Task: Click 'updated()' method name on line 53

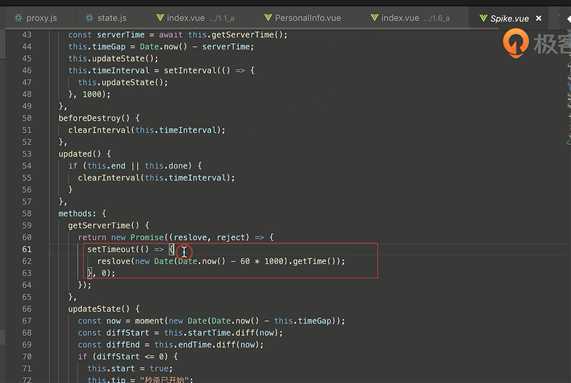Action: click(x=80, y=154)
